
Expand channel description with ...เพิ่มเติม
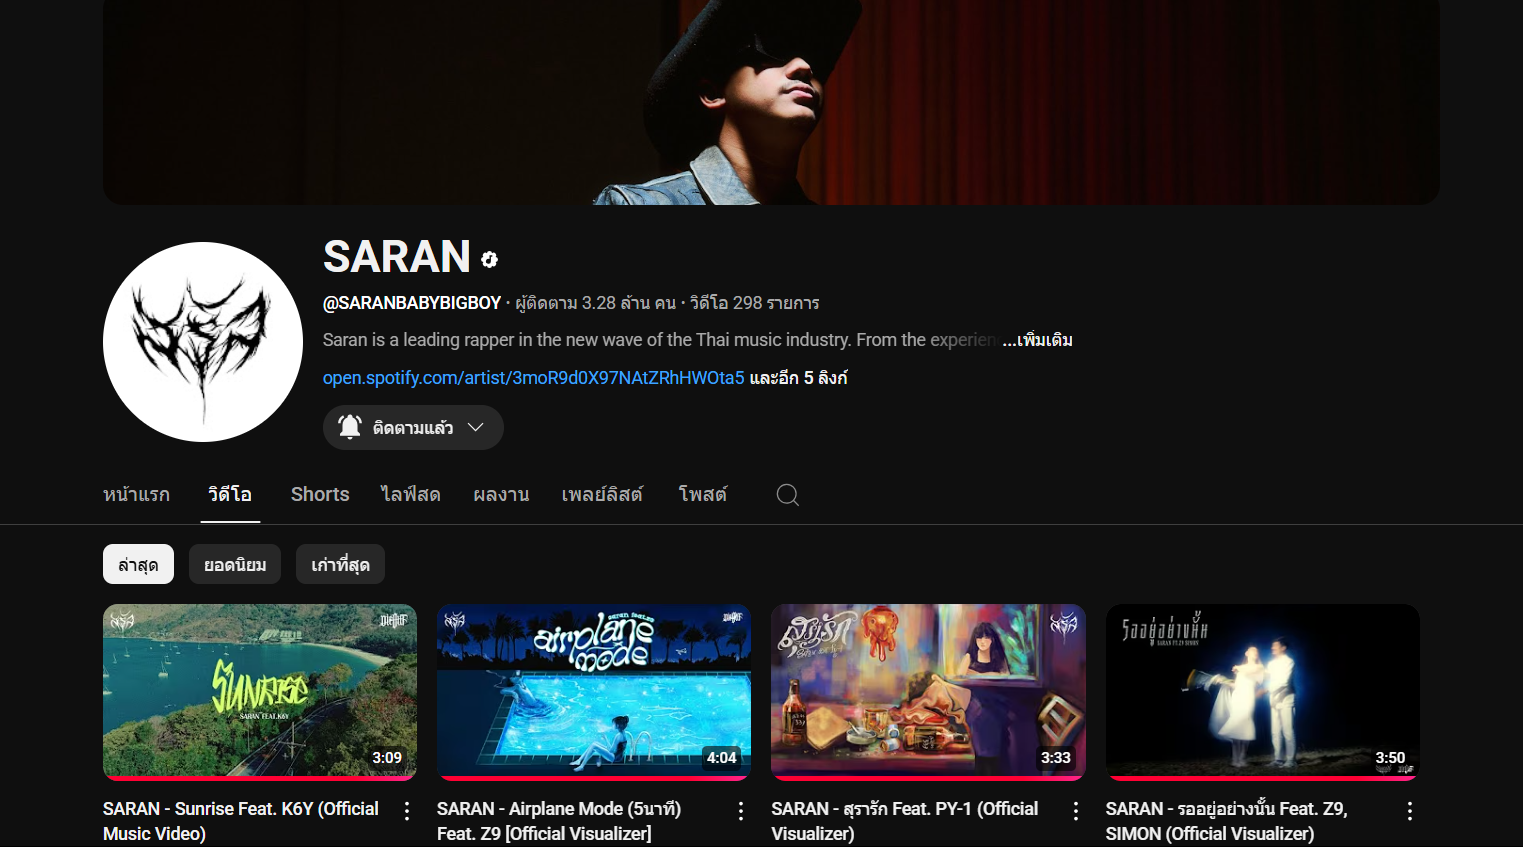tap(1037, 340)
